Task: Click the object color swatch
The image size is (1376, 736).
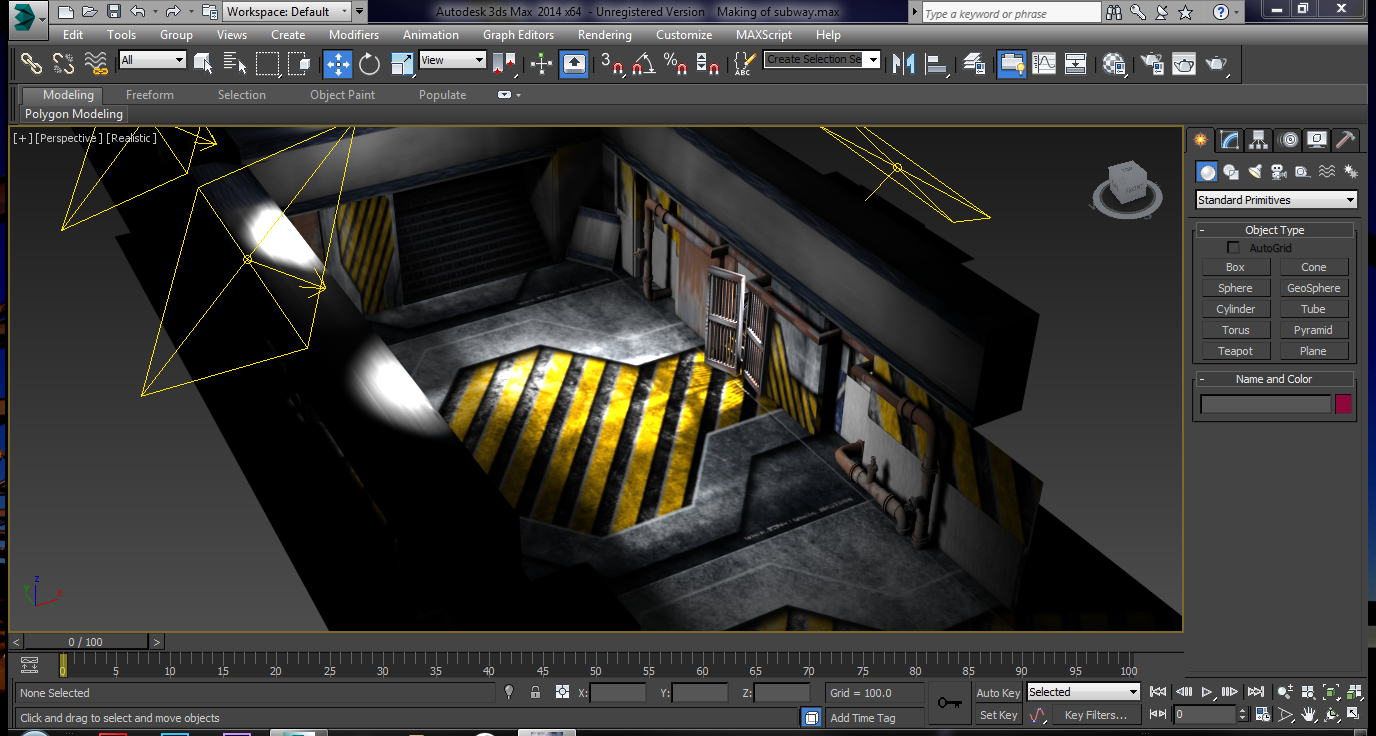Action: point(1343,404)
